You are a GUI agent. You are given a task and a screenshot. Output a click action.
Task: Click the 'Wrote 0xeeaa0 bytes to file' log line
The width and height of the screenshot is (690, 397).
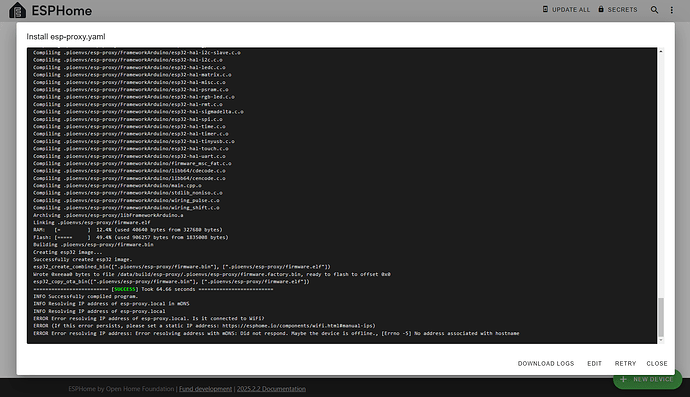click(x=212, y=274)
